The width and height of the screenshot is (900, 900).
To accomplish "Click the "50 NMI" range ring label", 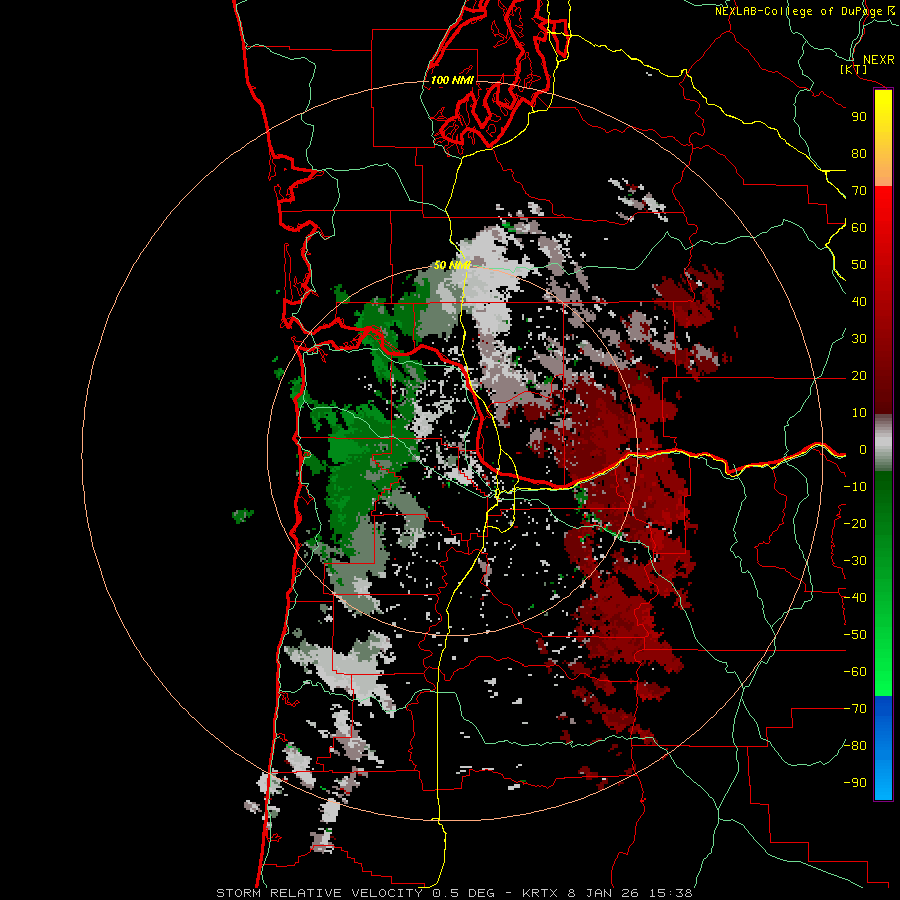I will pyautogui.click(x=452, y=265).
